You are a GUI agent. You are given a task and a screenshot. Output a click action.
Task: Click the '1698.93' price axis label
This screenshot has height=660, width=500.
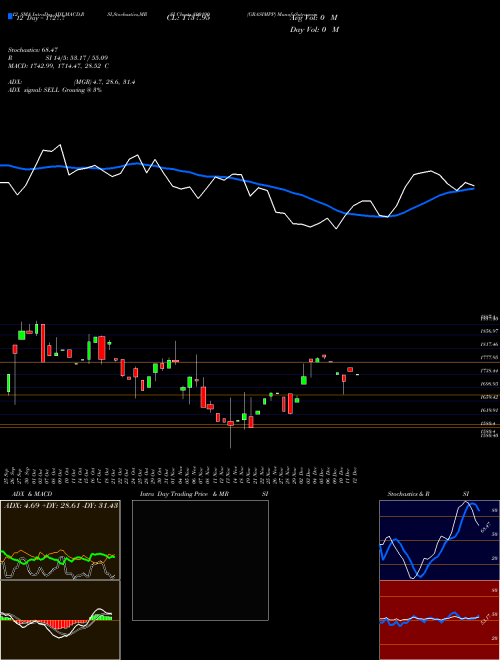489,384
